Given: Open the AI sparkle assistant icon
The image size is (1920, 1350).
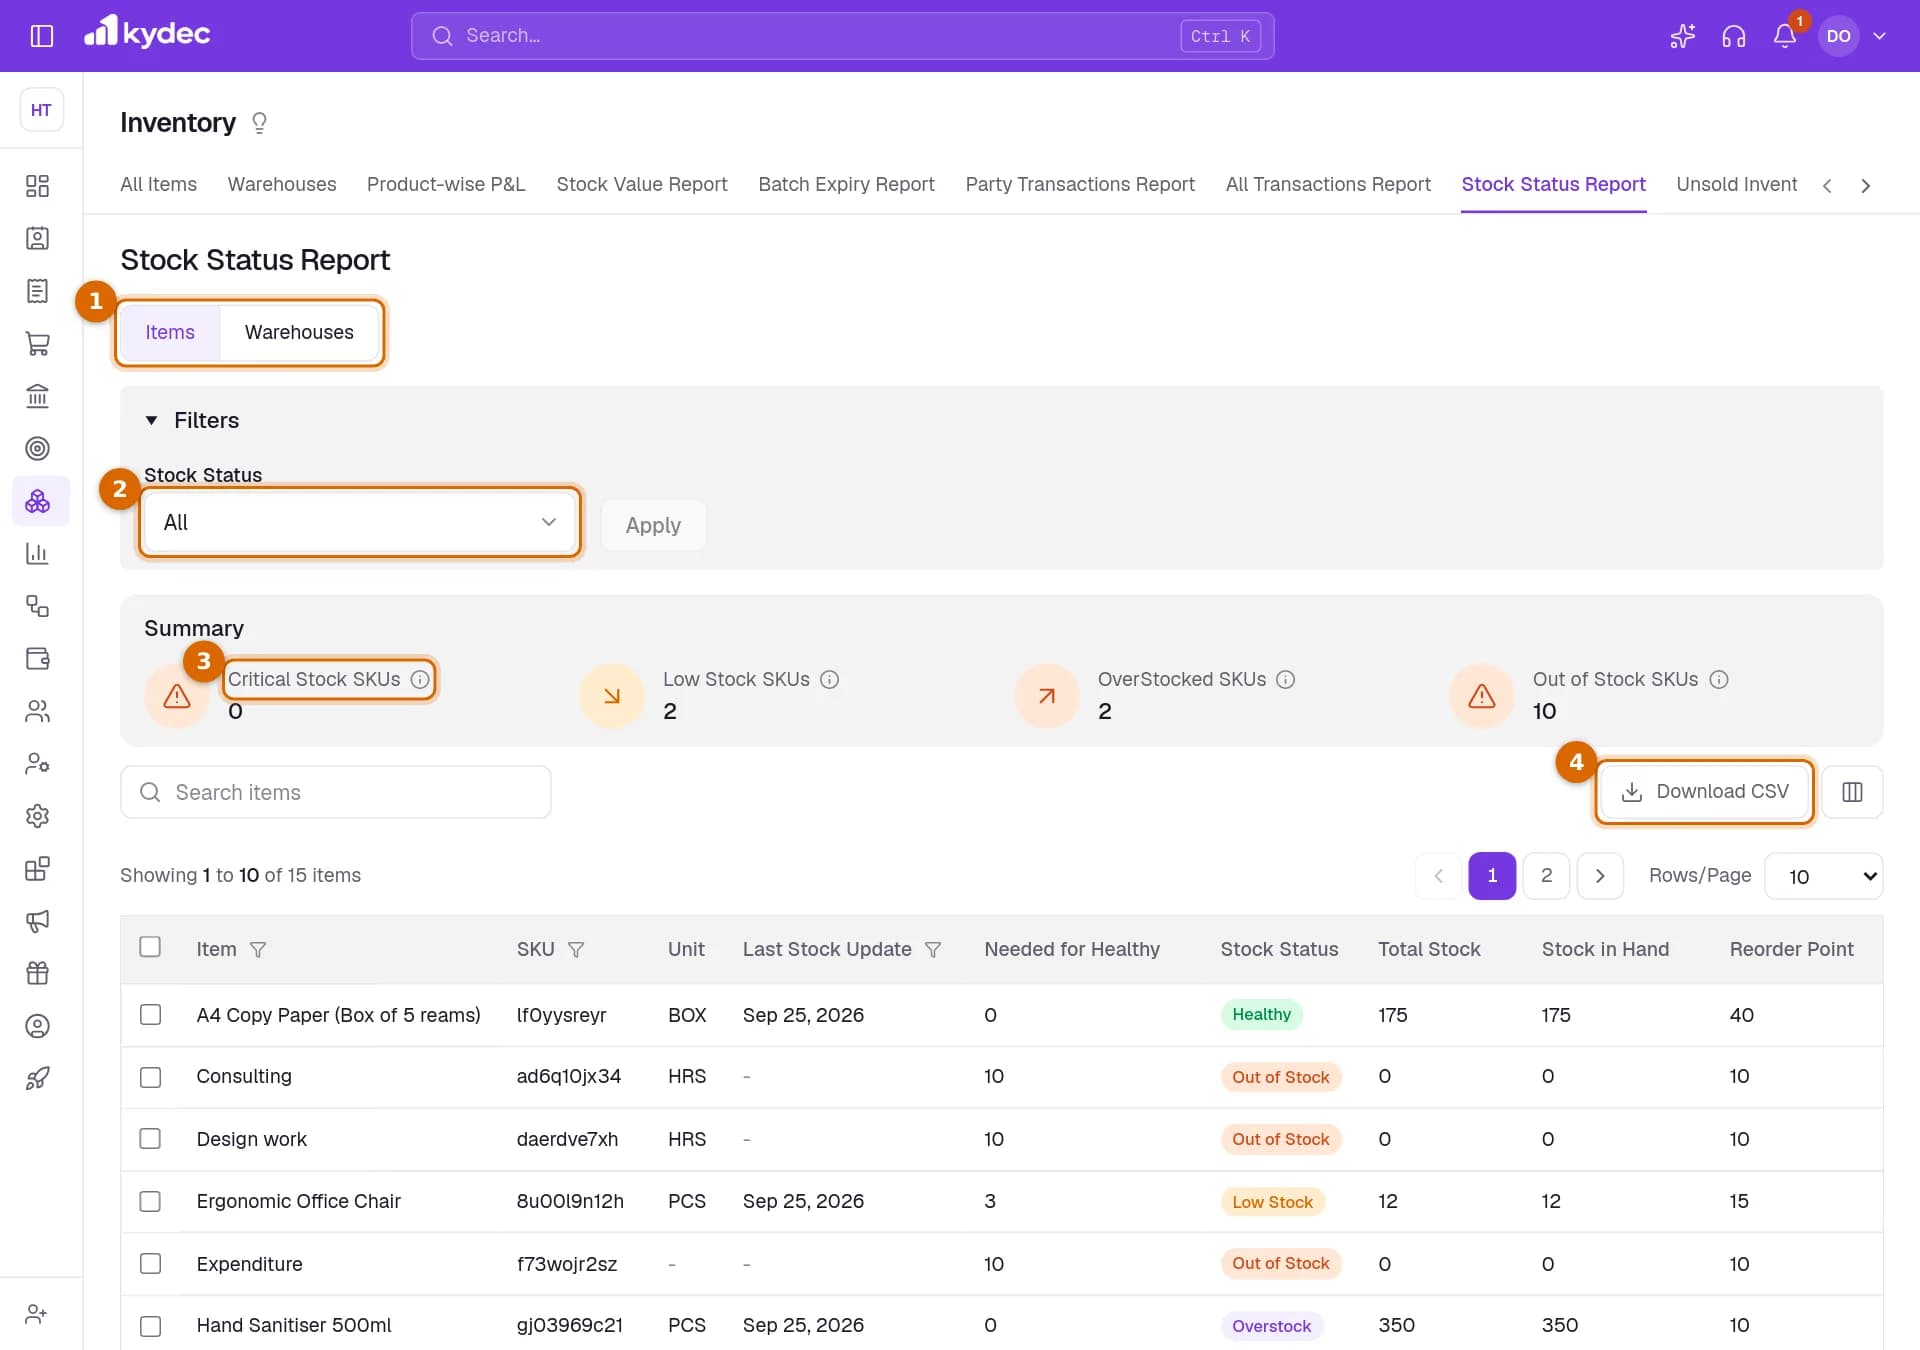Looking at the screenshot, I should click(1682, 36).
